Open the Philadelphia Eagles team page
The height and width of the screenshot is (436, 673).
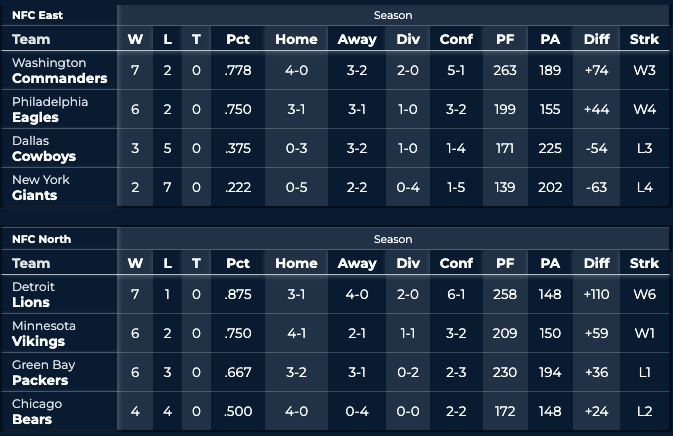point(50,110)
